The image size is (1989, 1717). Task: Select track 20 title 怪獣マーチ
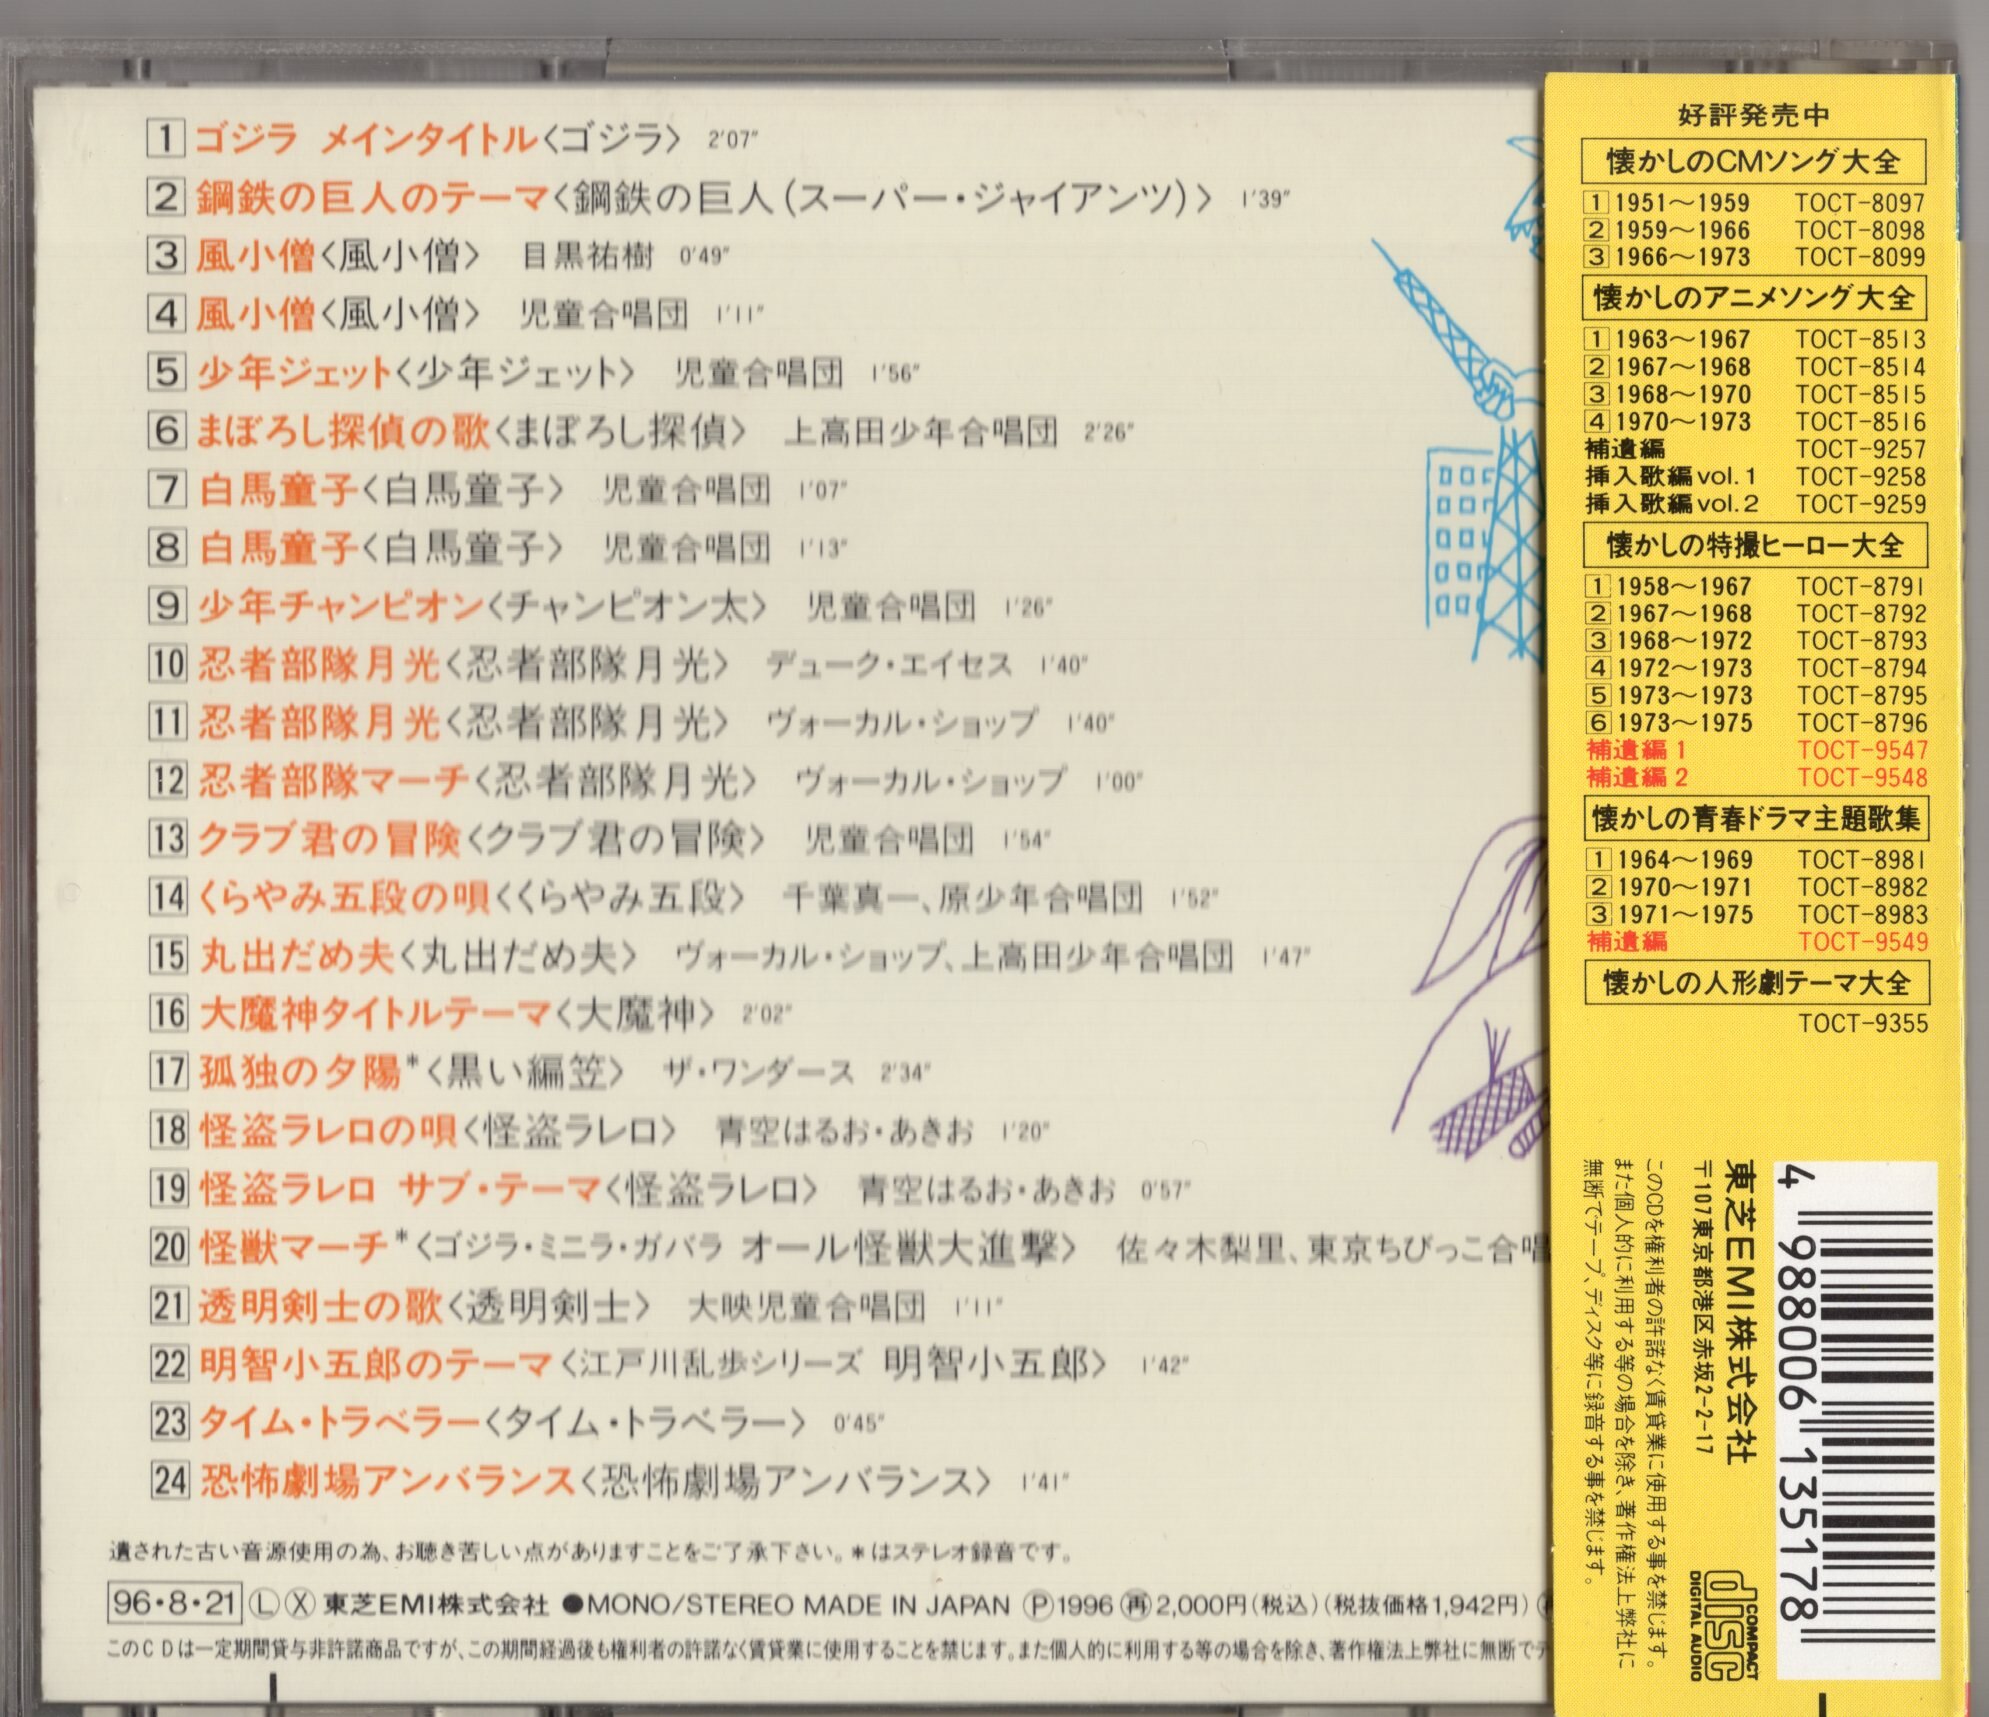point(293,1247)
